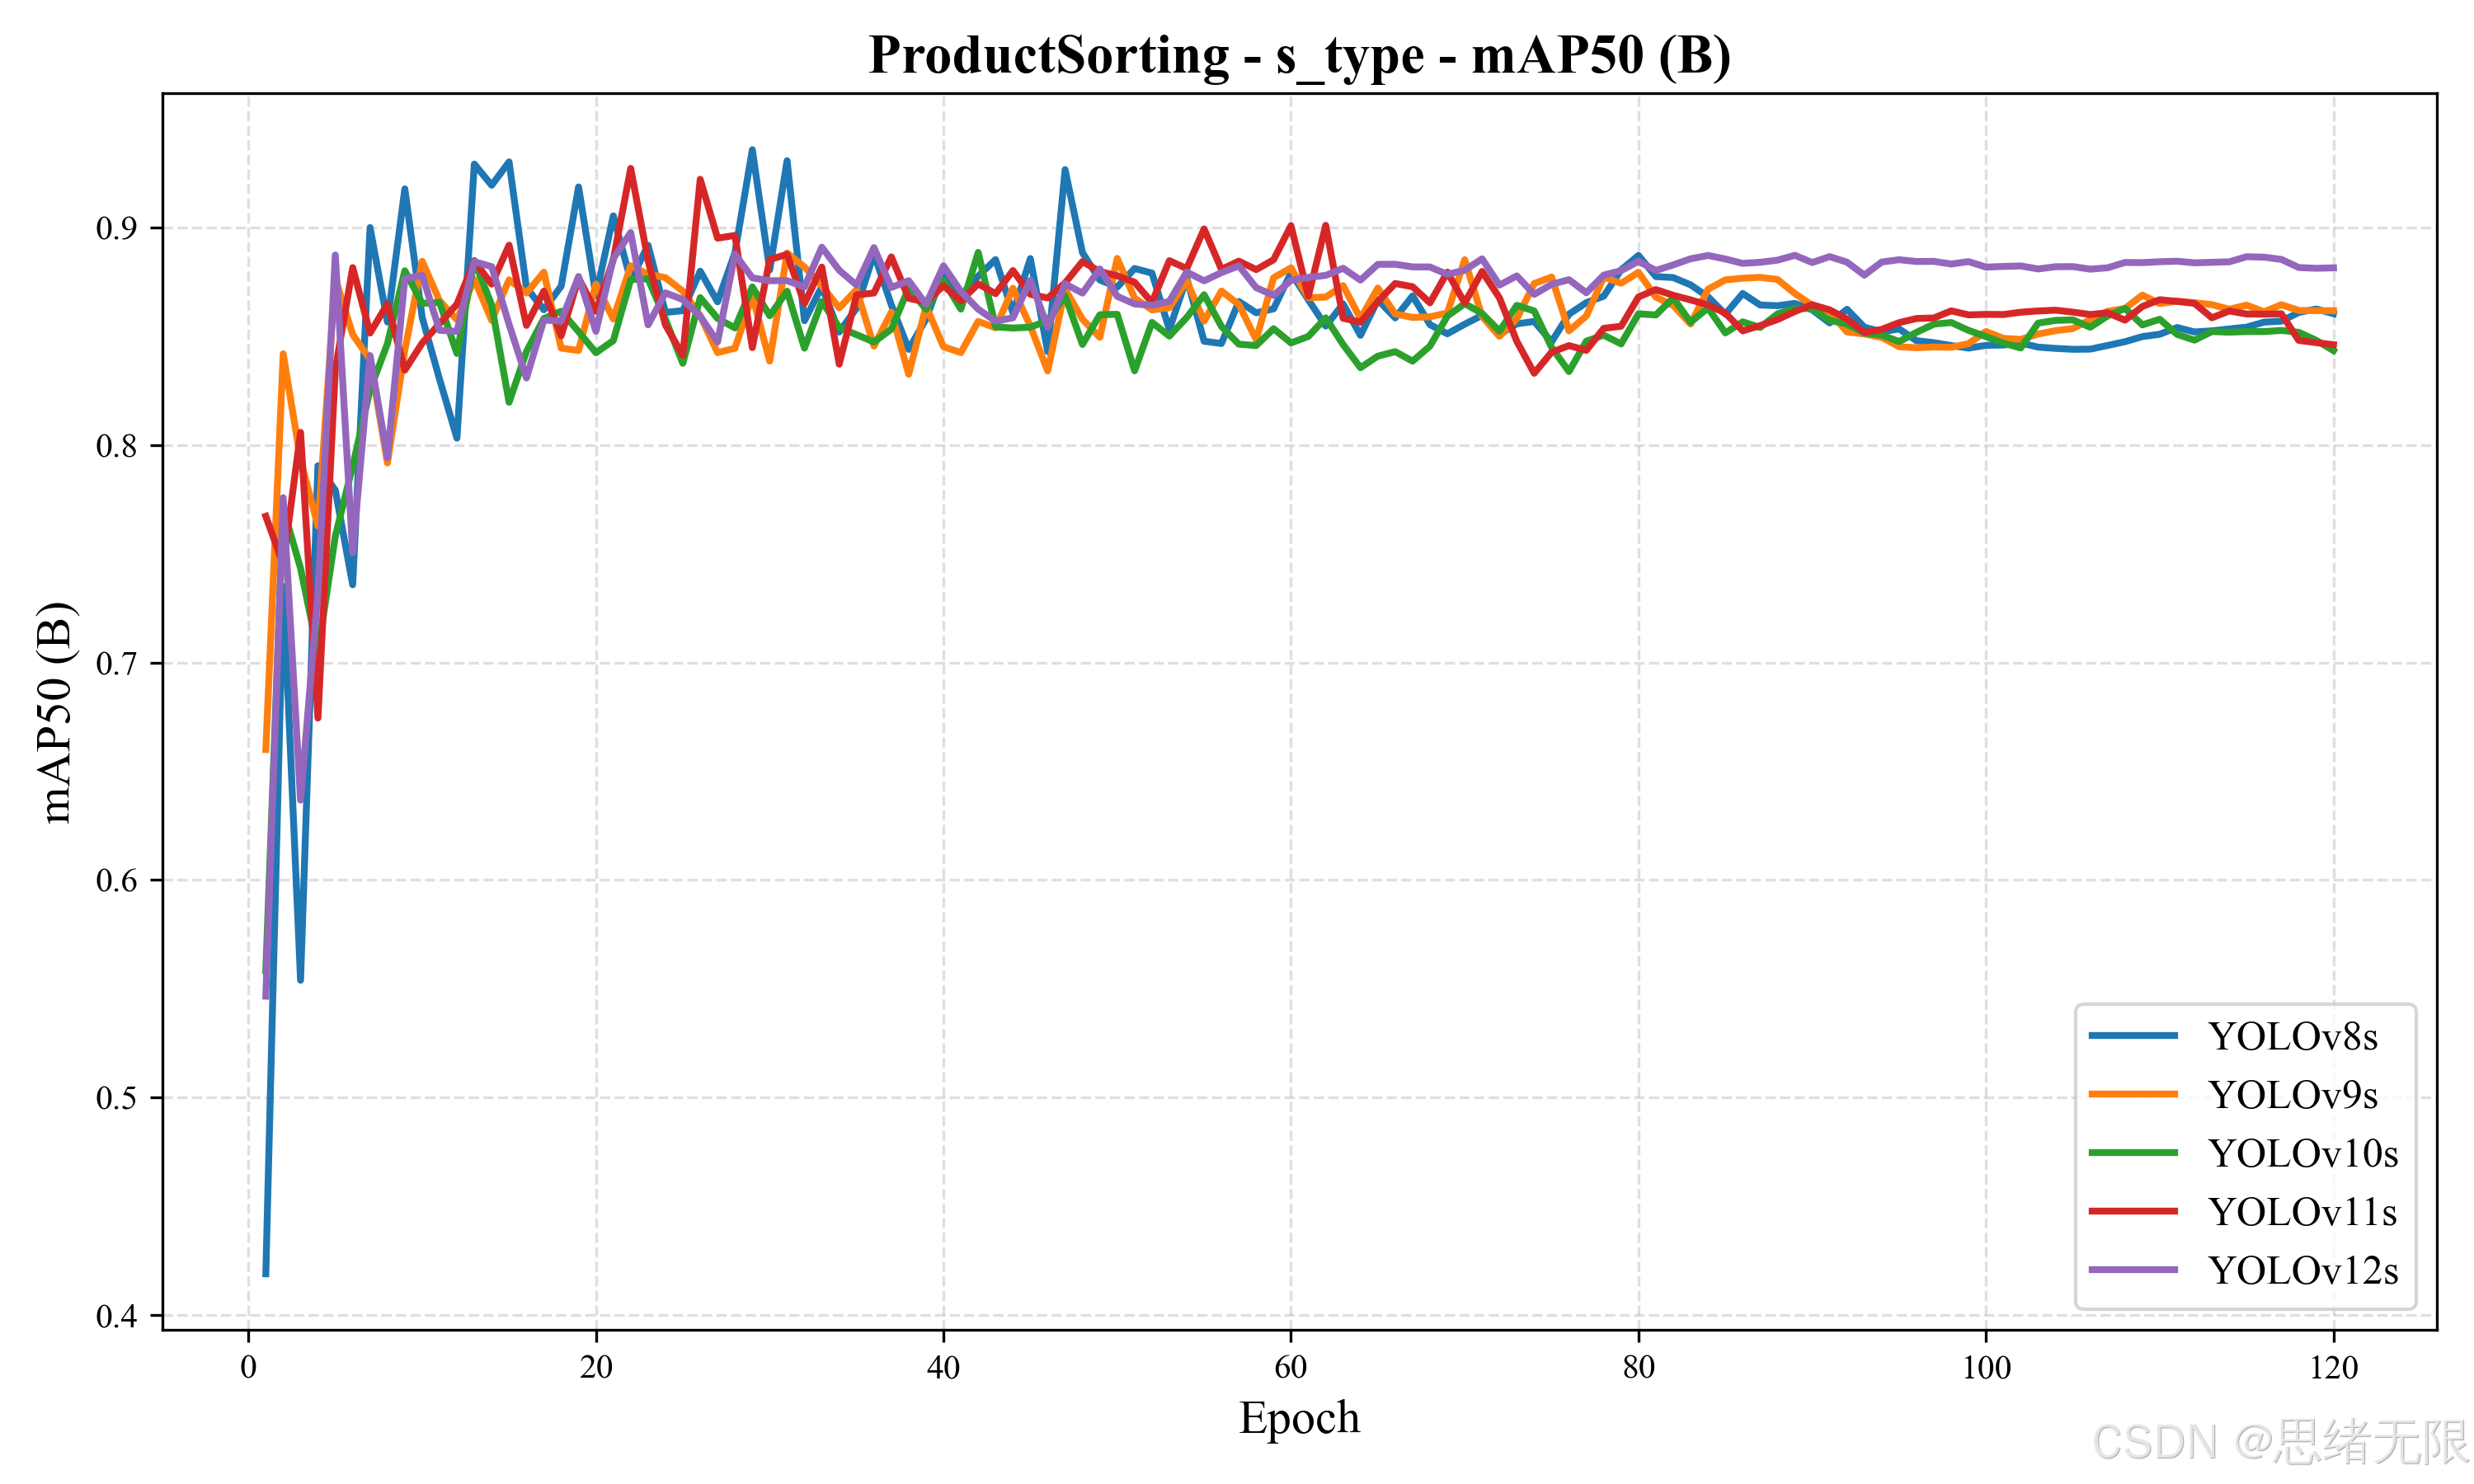Screen dimensions: 2474x1484
Task: Click the purple YOLOv12s legend line swatch
Action: coord(2133,1270)
